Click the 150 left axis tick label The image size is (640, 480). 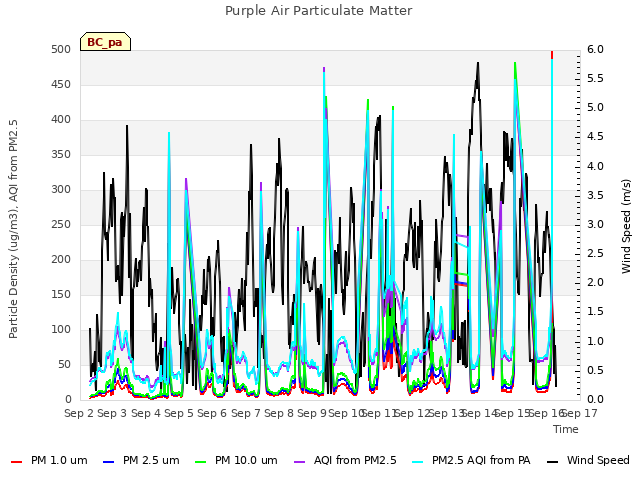coord(61,295)
